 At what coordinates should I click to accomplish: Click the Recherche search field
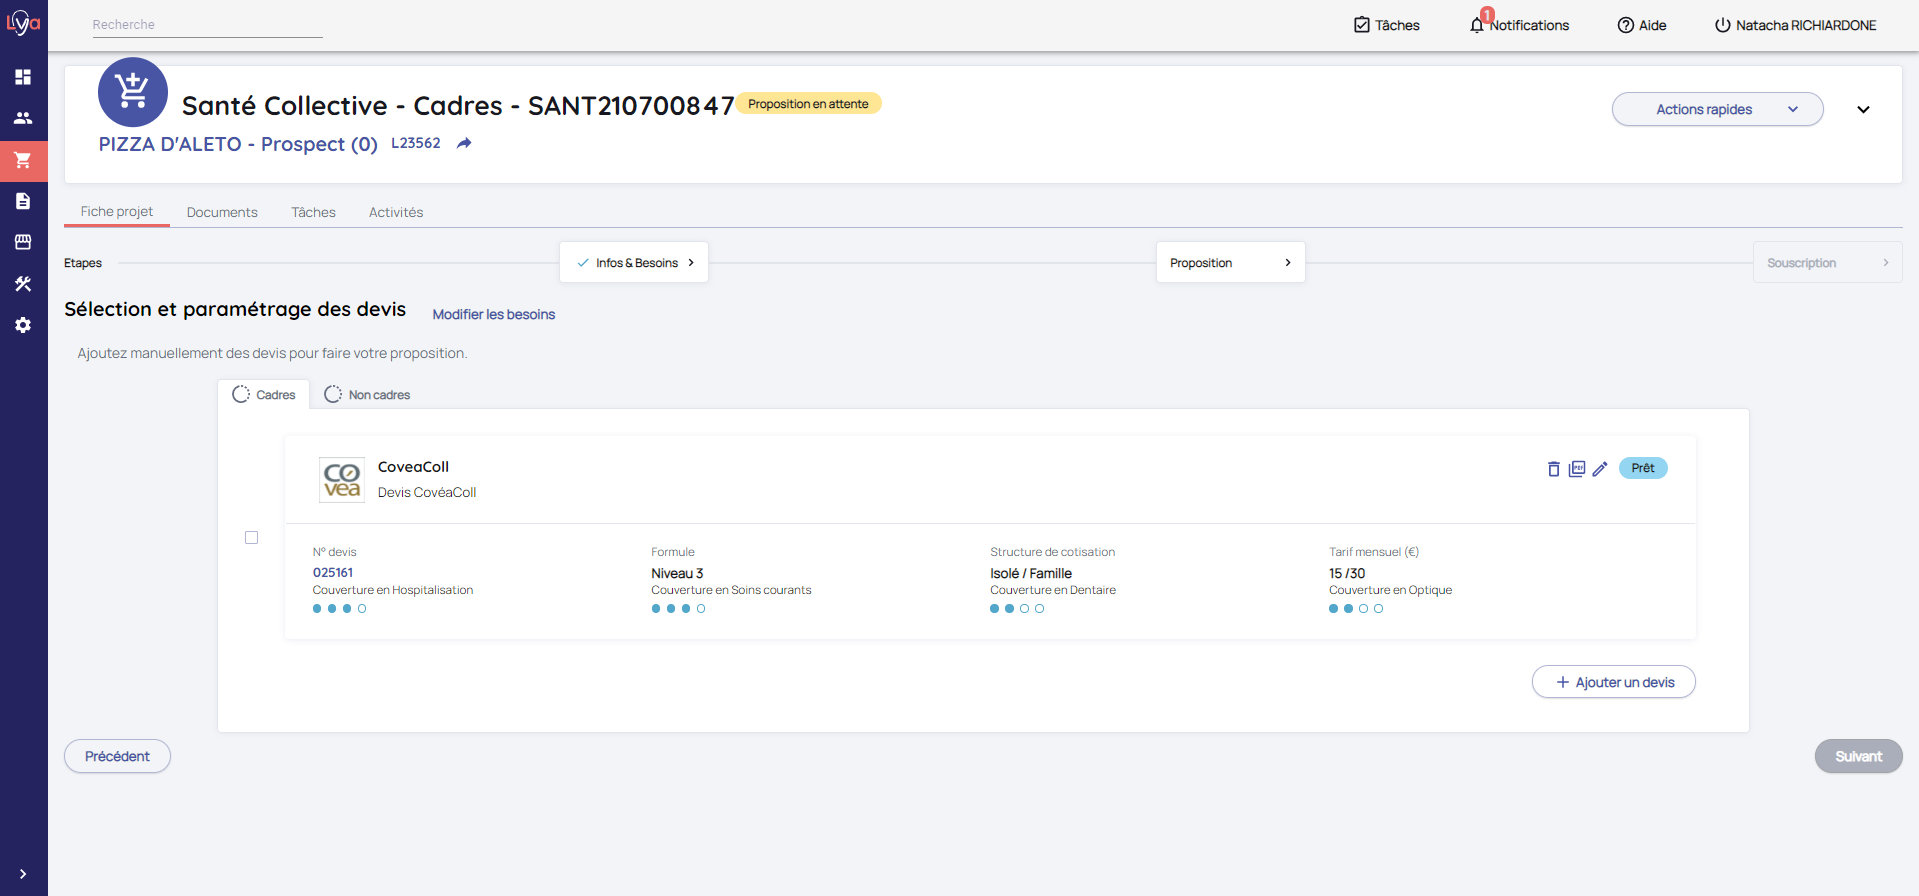point(207,25)
